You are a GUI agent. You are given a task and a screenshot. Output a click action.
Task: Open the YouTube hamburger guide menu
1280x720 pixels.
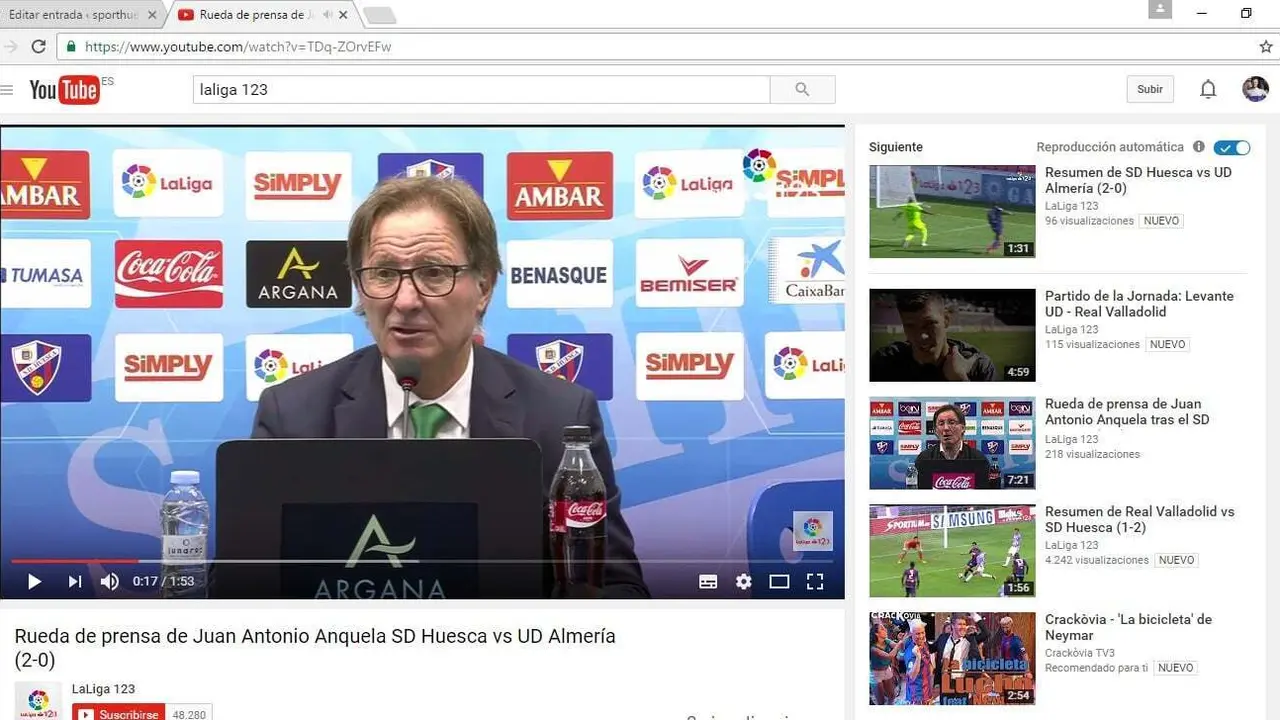tap(7, 90)
